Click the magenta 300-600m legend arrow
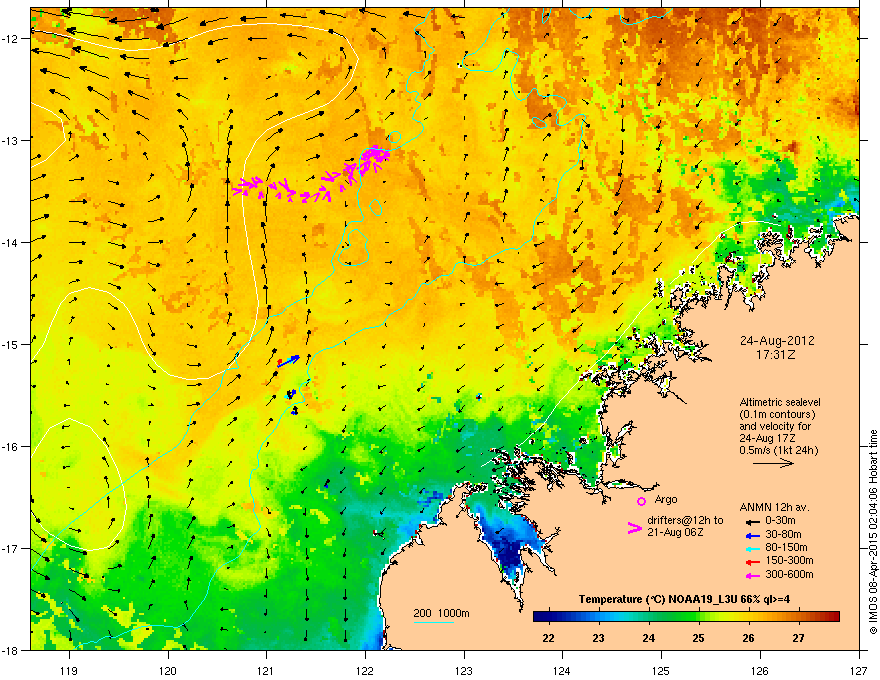The height and width of the screenshot is (680, 880). (753, 575)
